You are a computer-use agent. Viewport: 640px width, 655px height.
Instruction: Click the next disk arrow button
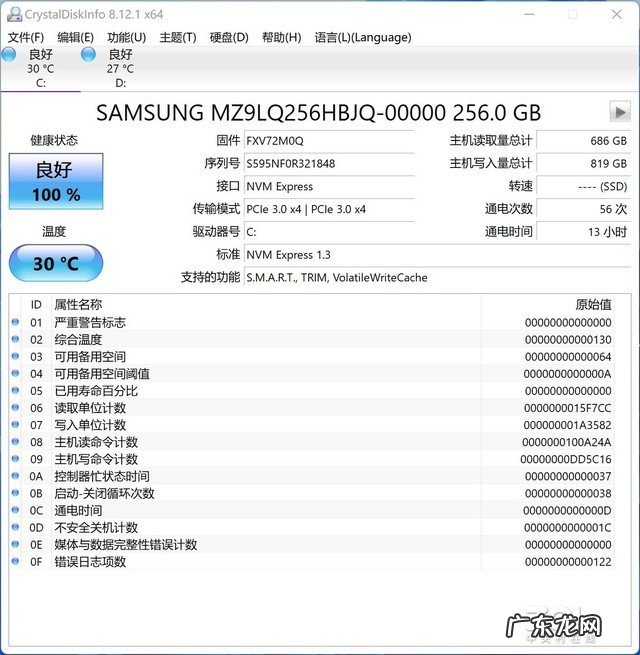620,112
